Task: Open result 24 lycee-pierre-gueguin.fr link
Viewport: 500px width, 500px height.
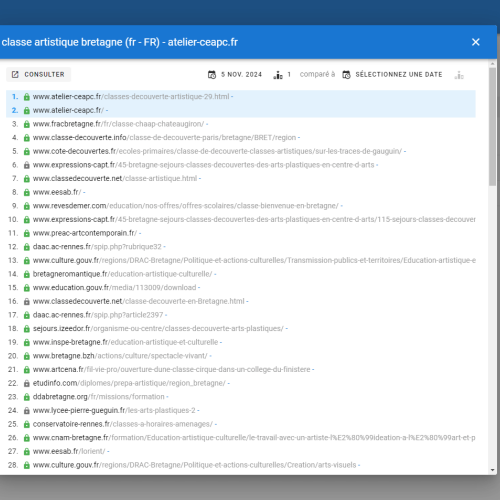Action: tap(114, 411)
